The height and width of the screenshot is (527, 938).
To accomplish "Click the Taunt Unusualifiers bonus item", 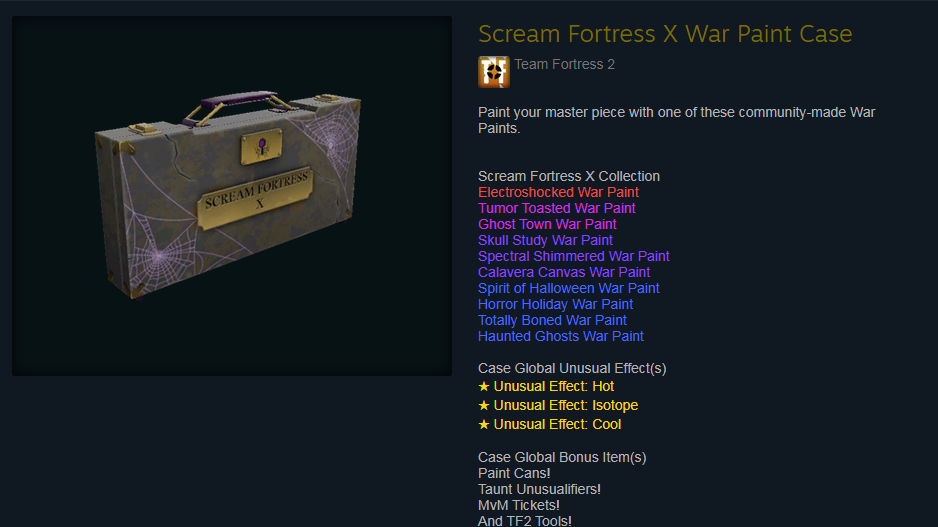I will [x=539, y=489].
